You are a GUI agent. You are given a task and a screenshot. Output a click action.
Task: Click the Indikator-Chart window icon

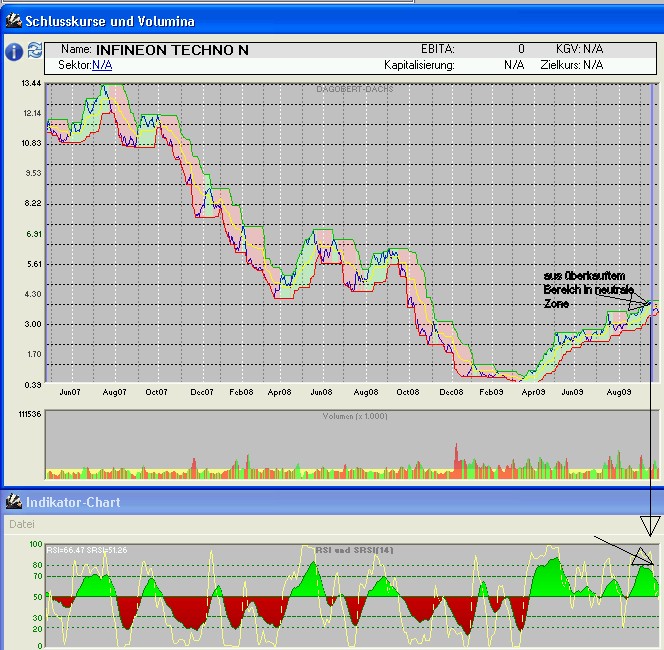tap(14, 501)
